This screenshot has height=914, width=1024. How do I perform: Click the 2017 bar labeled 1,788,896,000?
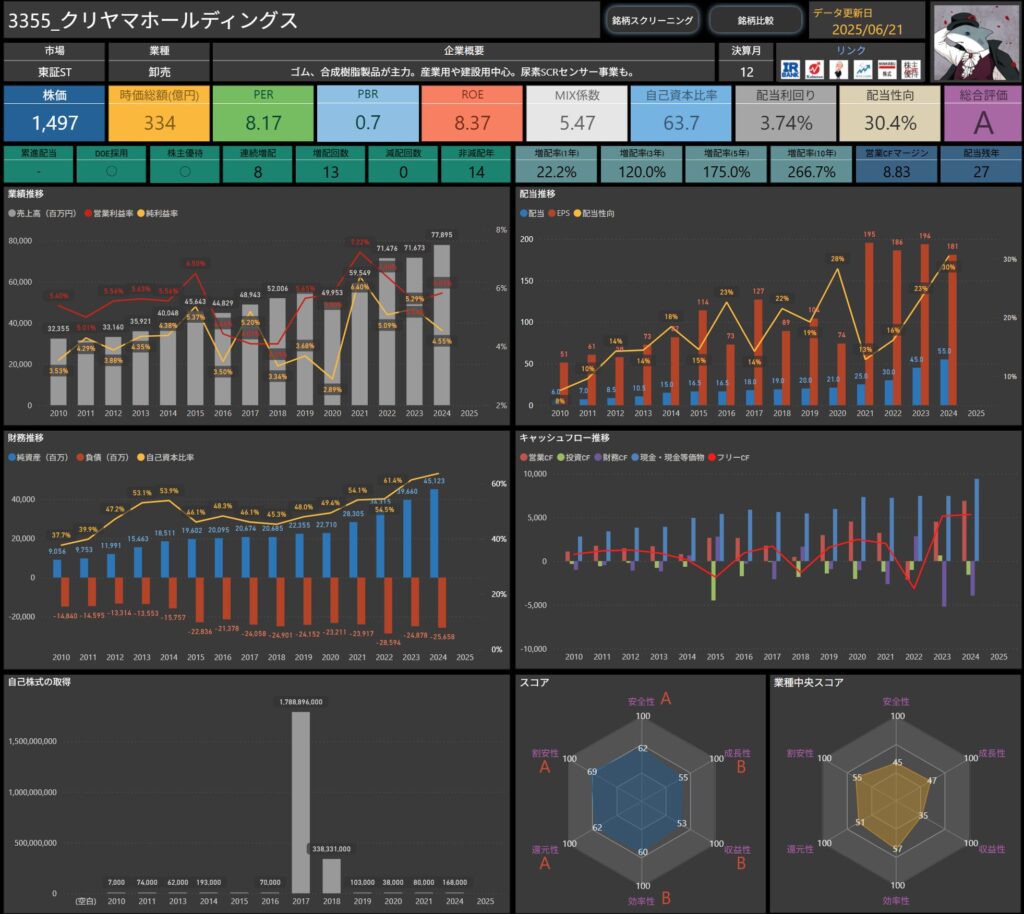(300, 802)
